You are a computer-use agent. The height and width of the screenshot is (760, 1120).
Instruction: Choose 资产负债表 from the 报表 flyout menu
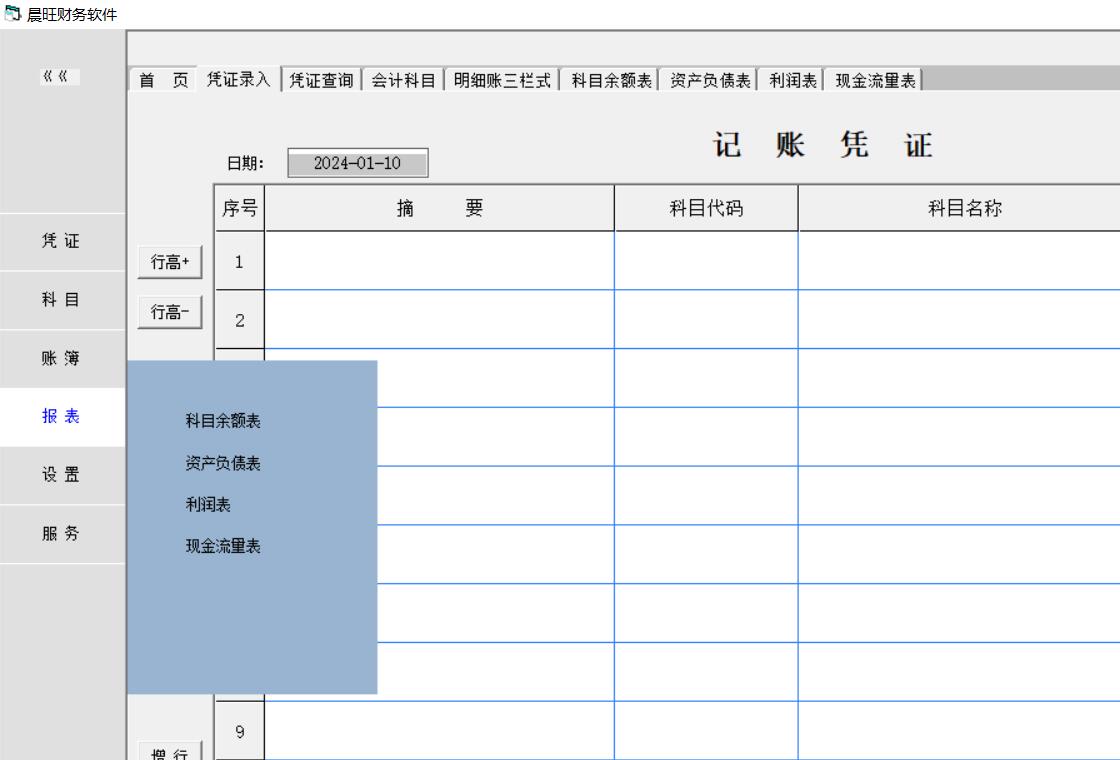pos(223,464)
